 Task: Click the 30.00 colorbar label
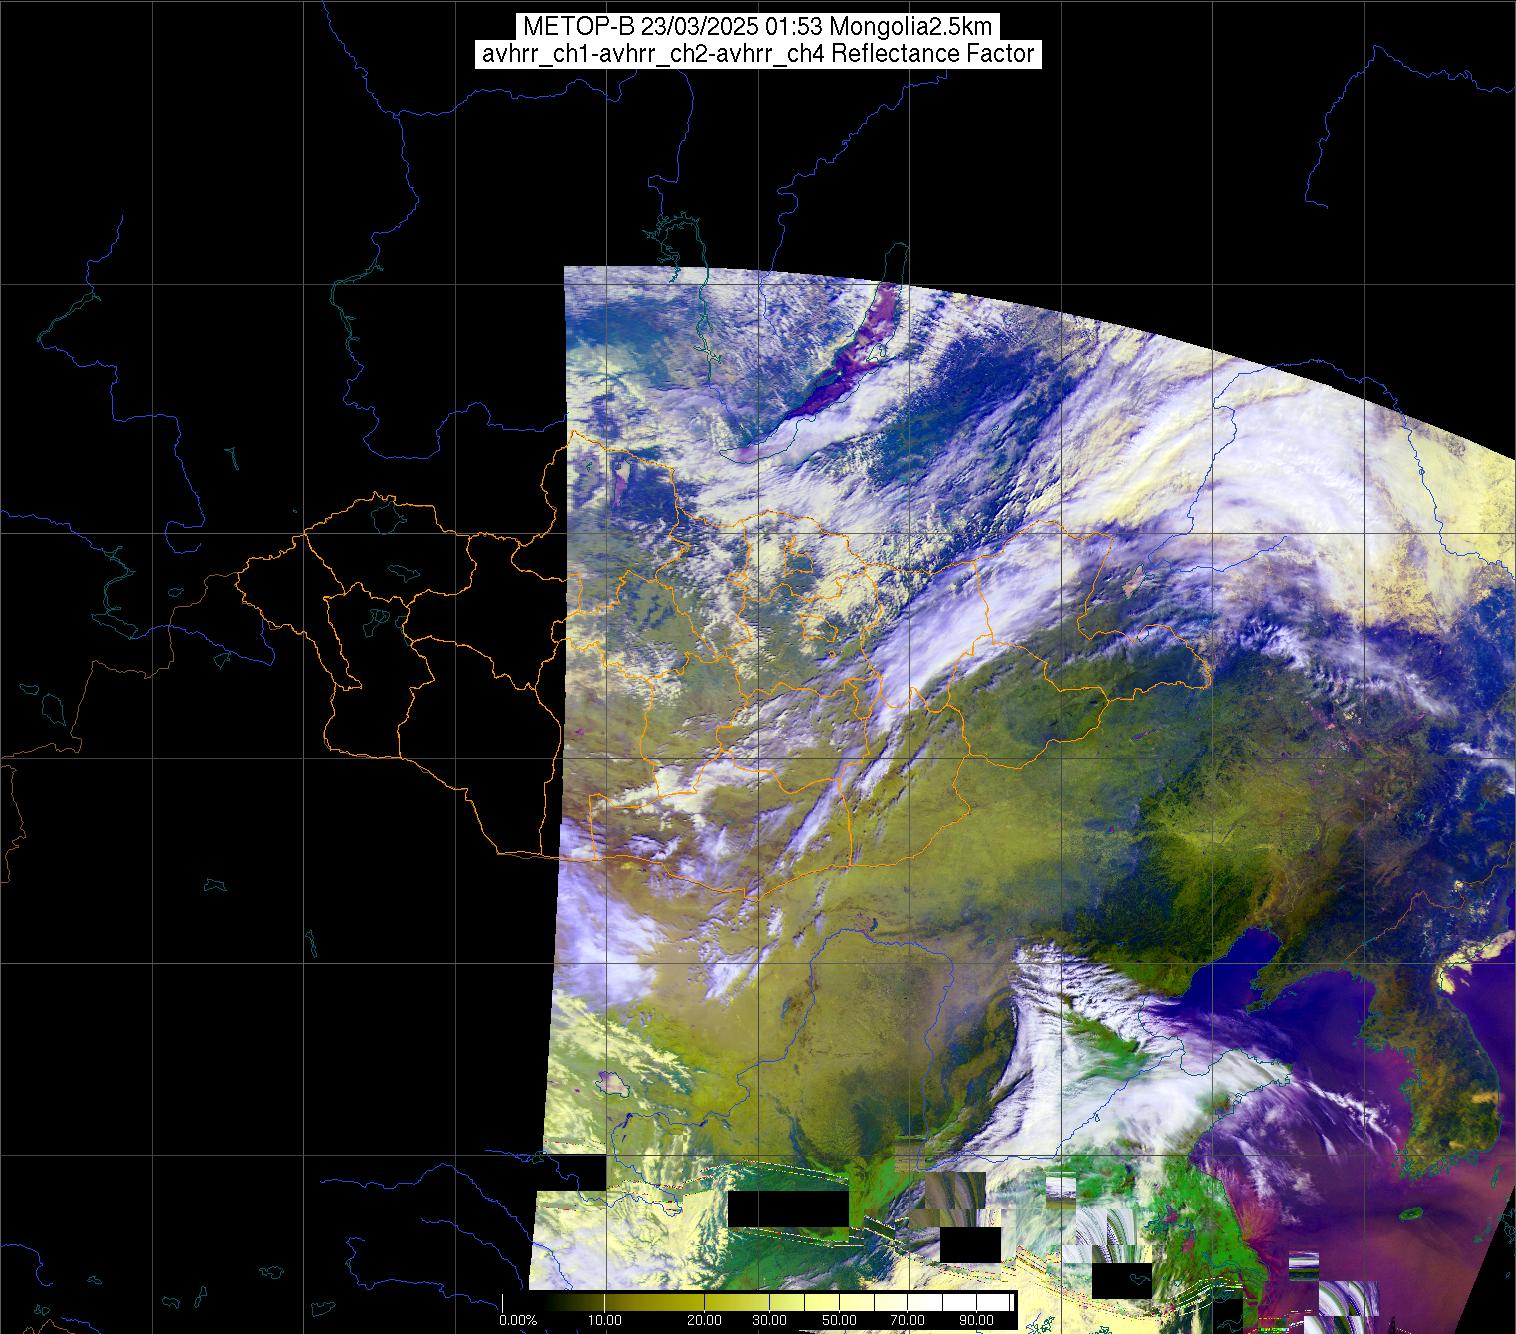771,1322
